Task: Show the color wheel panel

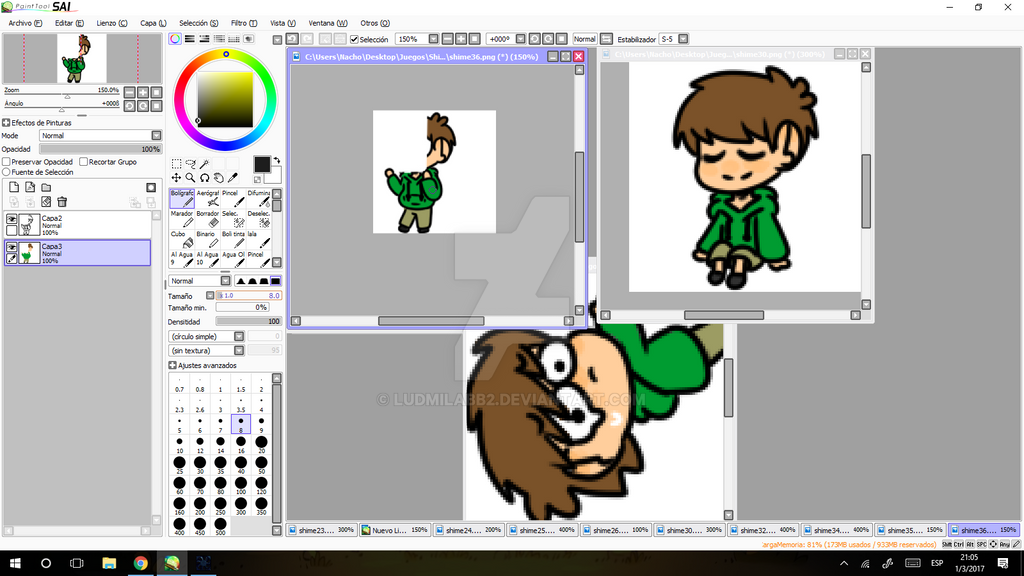Action: coord(175,39)
